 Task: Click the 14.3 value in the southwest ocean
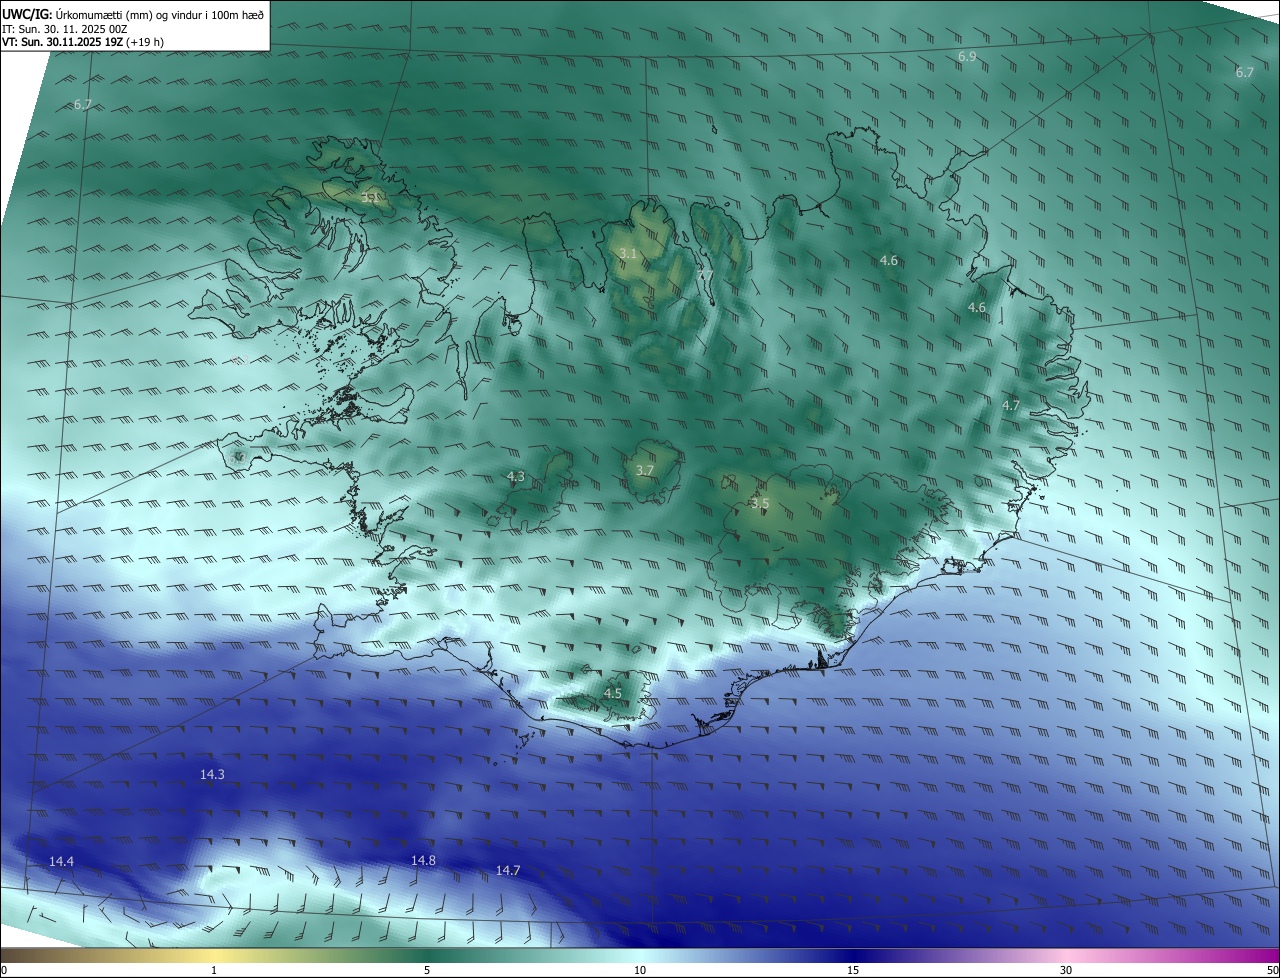click(212, 774)
